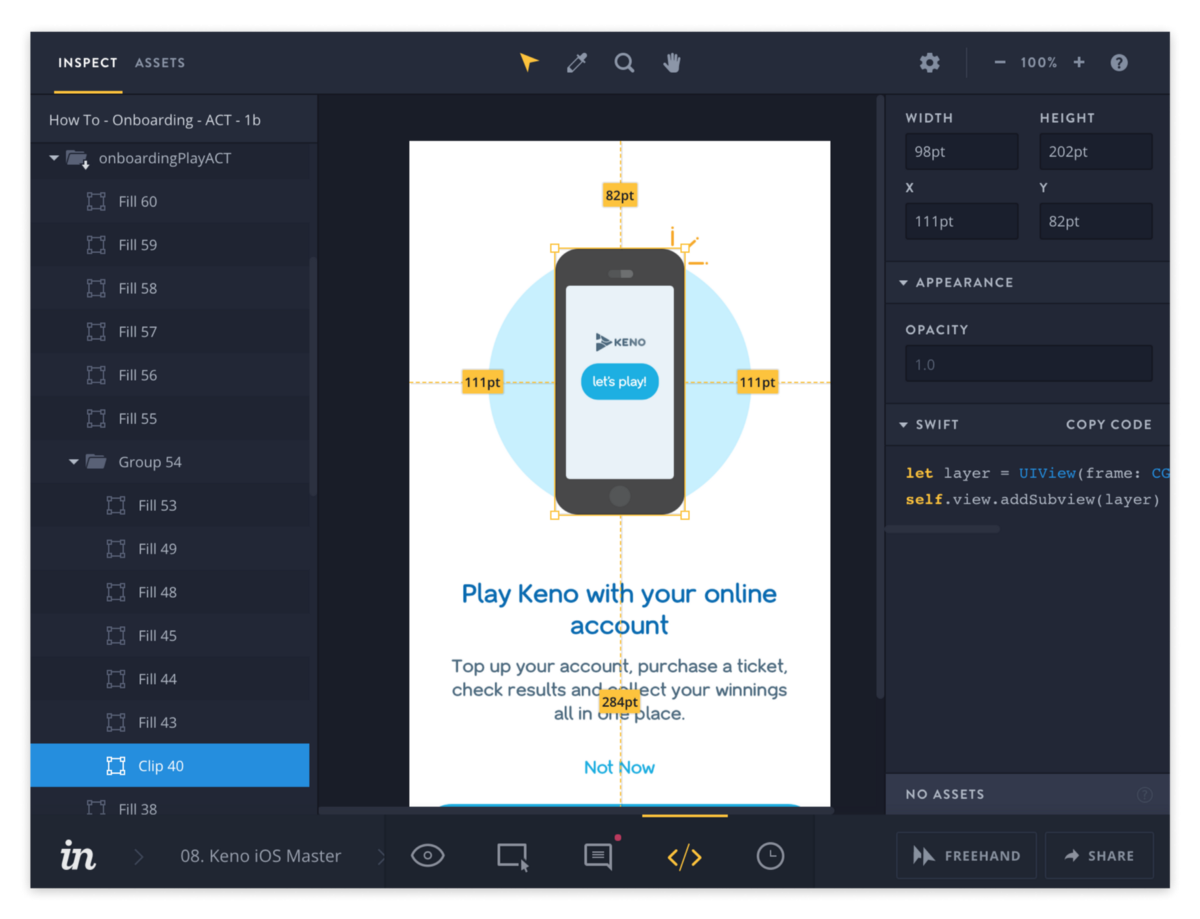Screen dimensions: 1200x919
Task: Switch to preview mode eye icon
Action: click(x=428, y=856)
